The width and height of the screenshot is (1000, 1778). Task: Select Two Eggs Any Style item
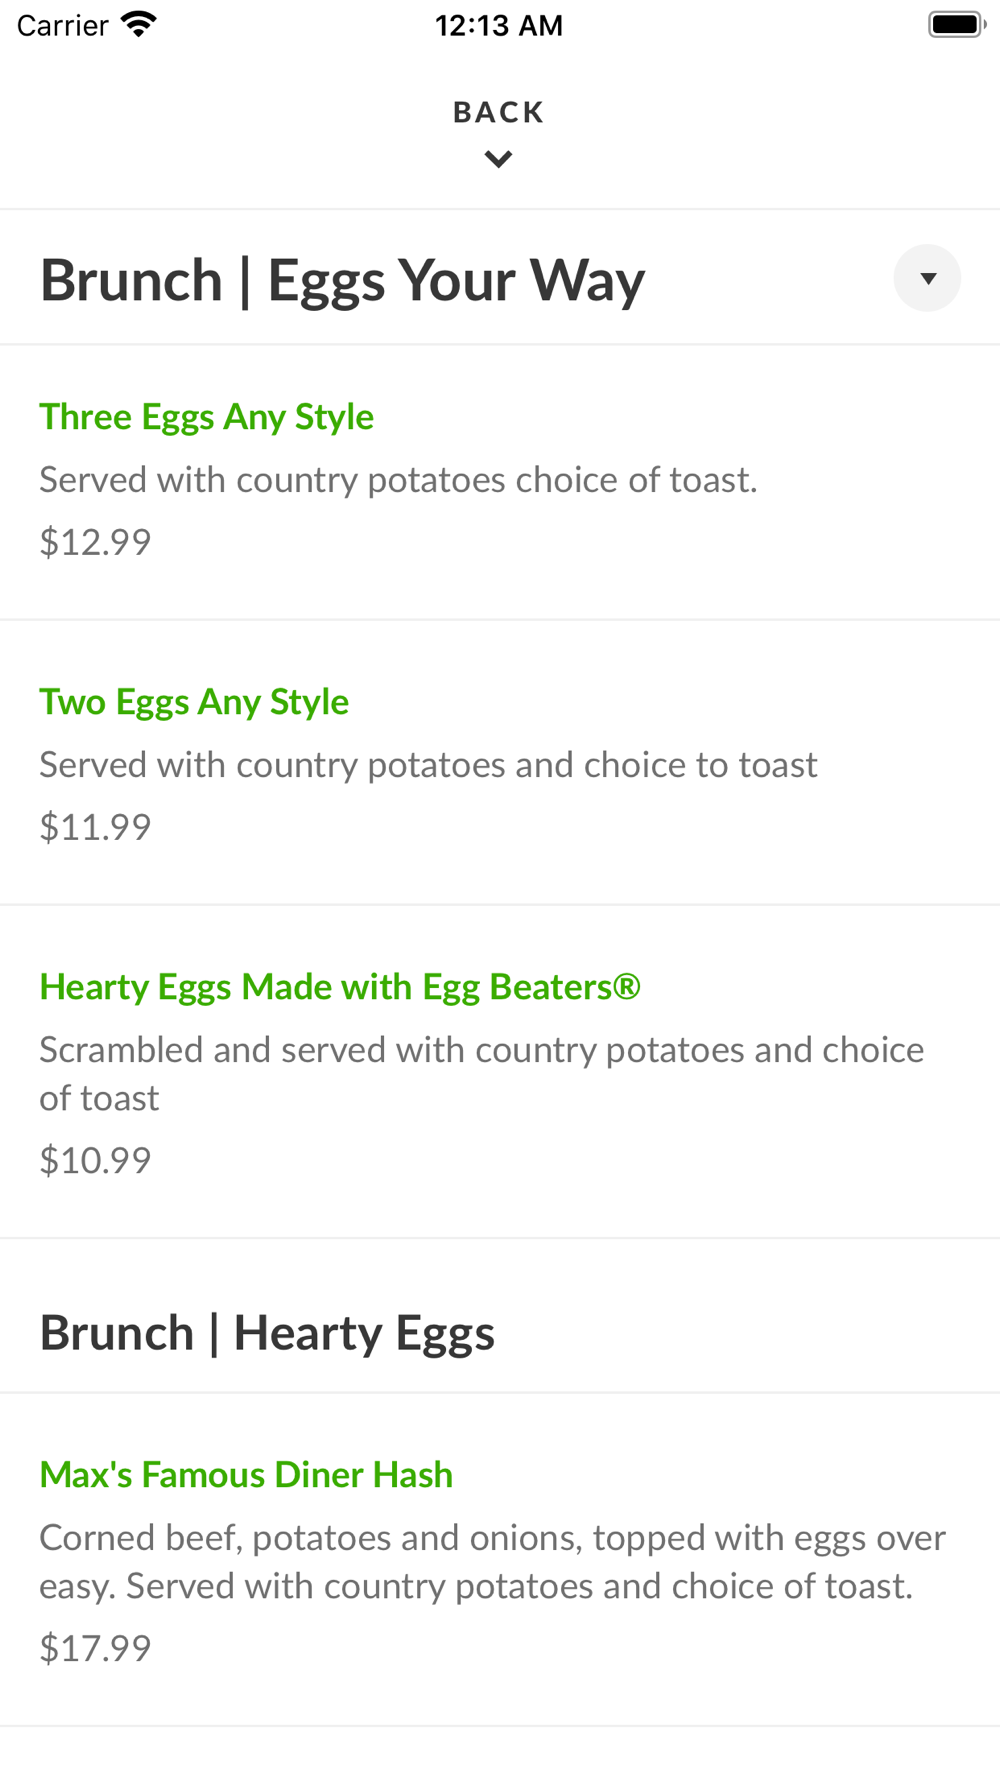coord(194,702)
